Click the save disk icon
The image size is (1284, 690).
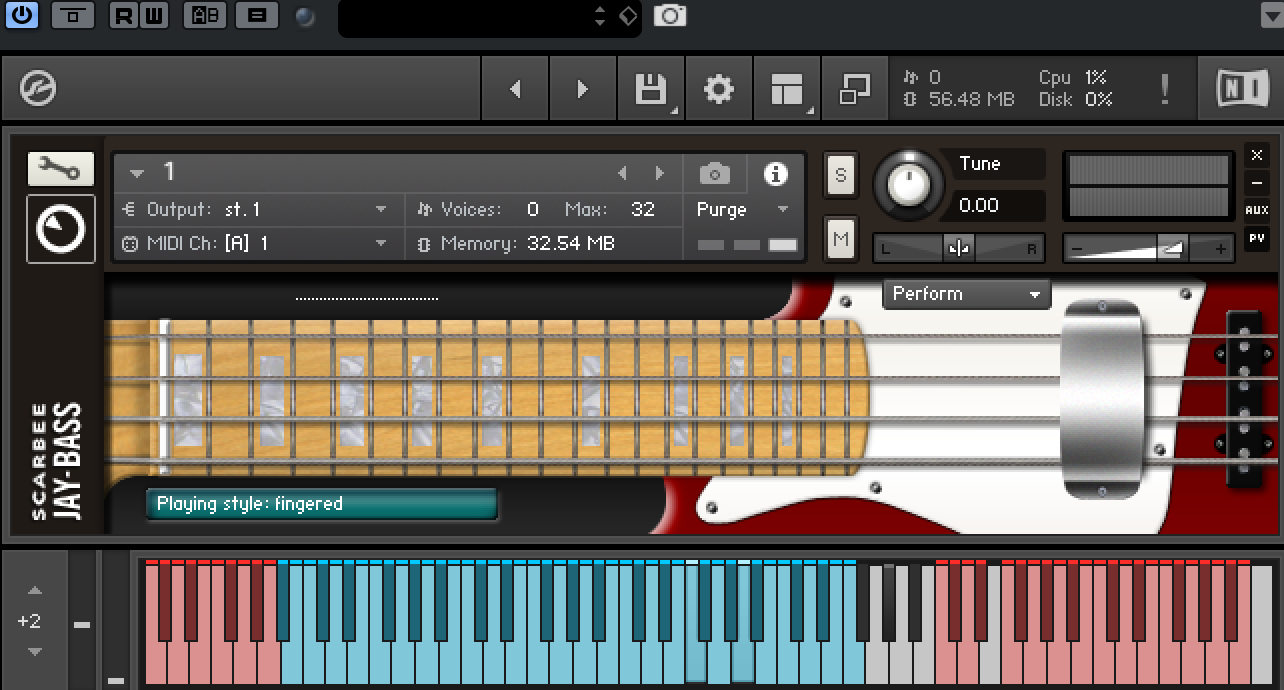[x=651, y=90]
